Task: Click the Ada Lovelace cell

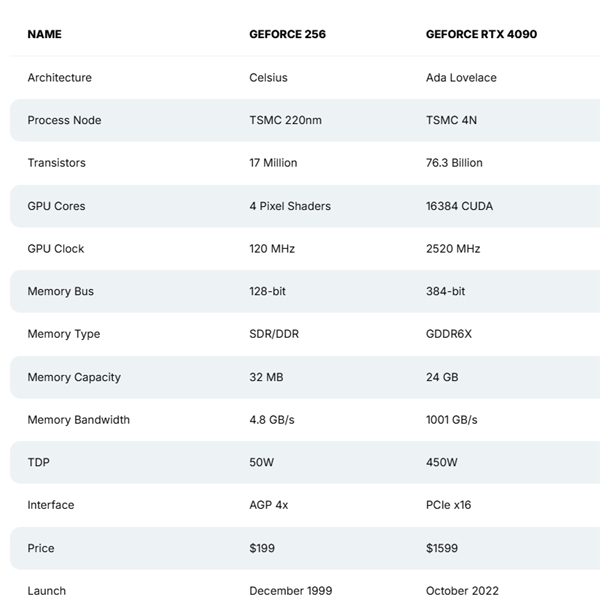Action: pos(461,78)
